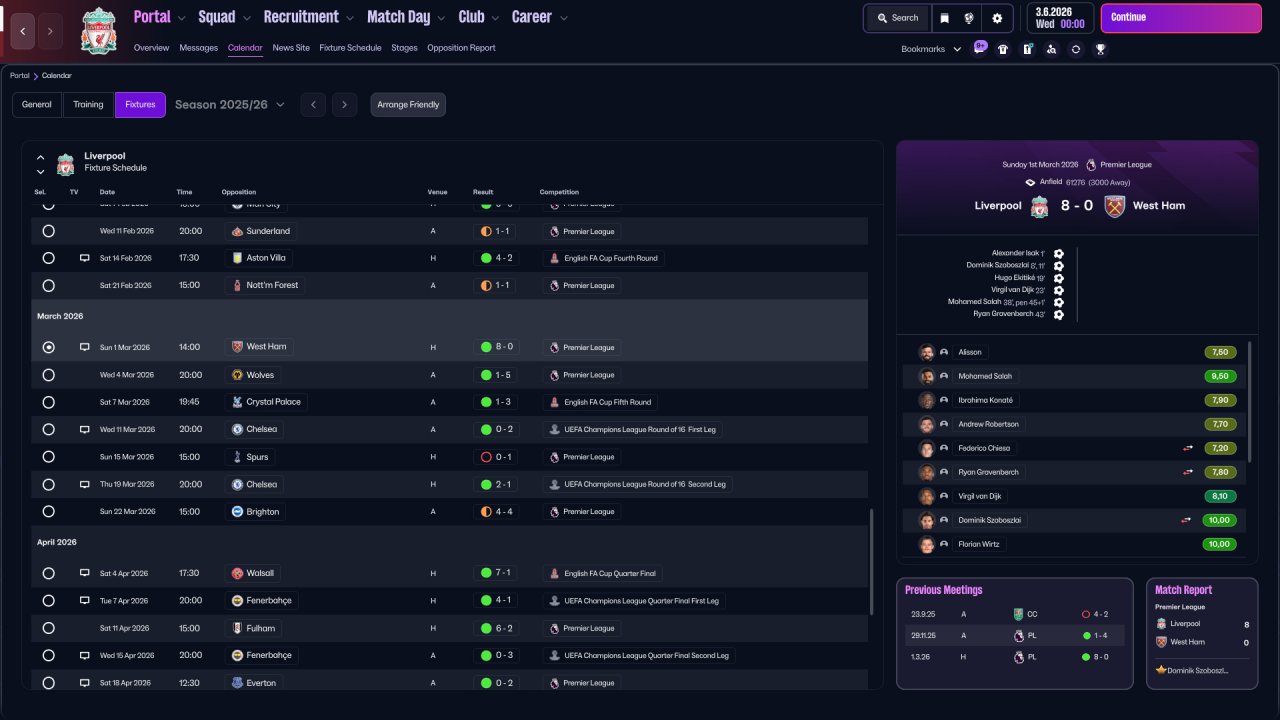Open the Opposition Report sub-tab
Image resolution: width=1280 pixels, height=720 pixels.
click(461, 48)
